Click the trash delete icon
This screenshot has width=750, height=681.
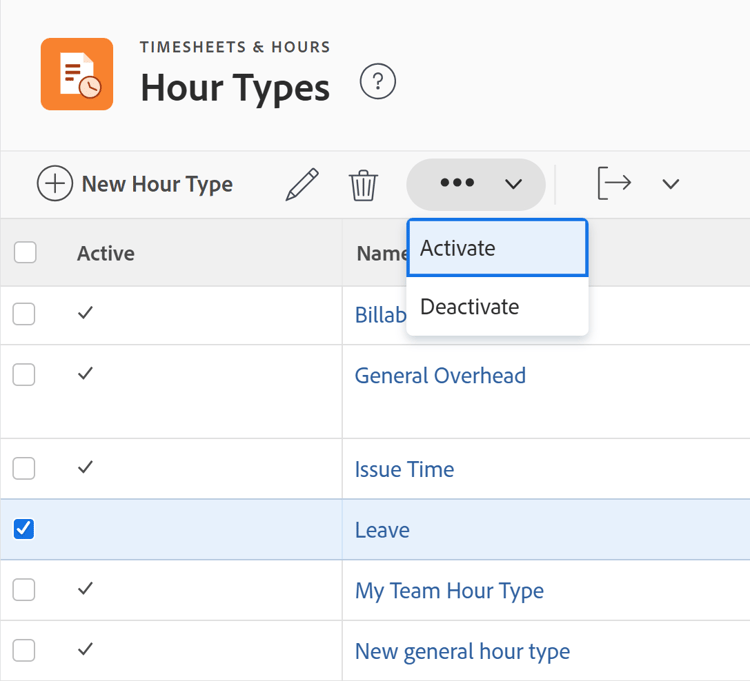[x=363, y=185]
